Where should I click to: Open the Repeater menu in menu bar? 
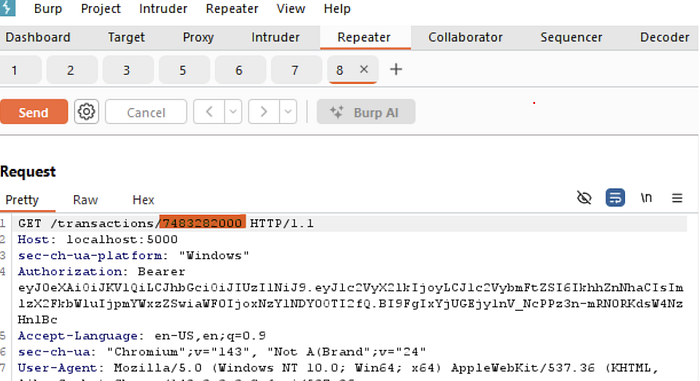point(232,8)
